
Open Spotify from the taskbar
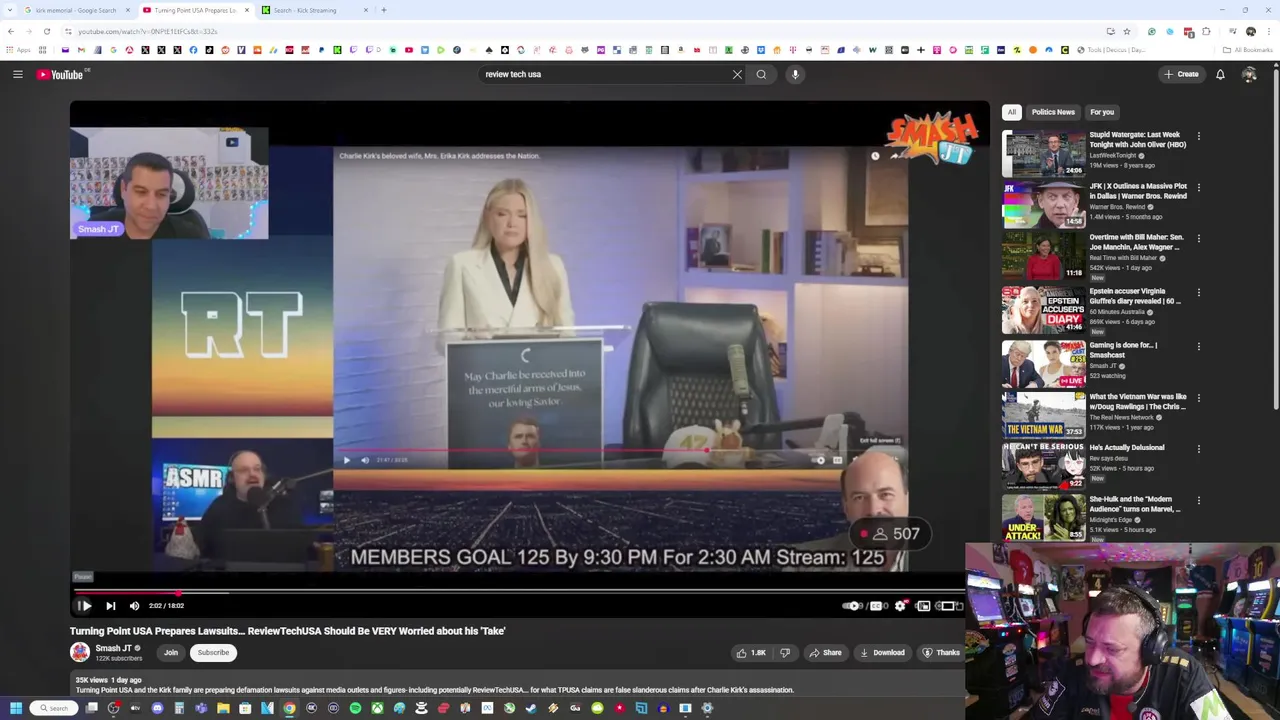pos(355,708)
